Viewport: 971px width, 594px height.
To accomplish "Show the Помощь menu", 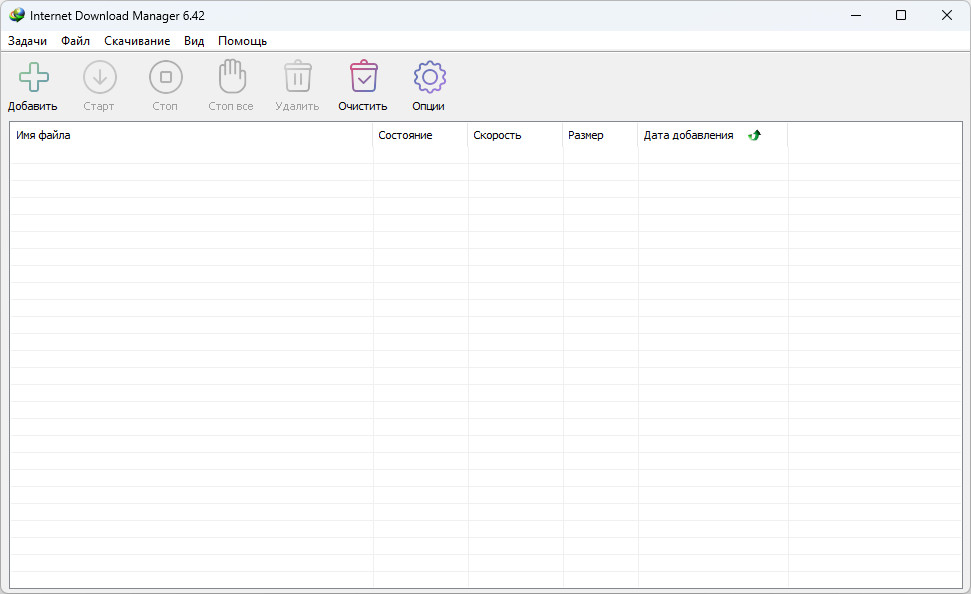I will (242, 41).
